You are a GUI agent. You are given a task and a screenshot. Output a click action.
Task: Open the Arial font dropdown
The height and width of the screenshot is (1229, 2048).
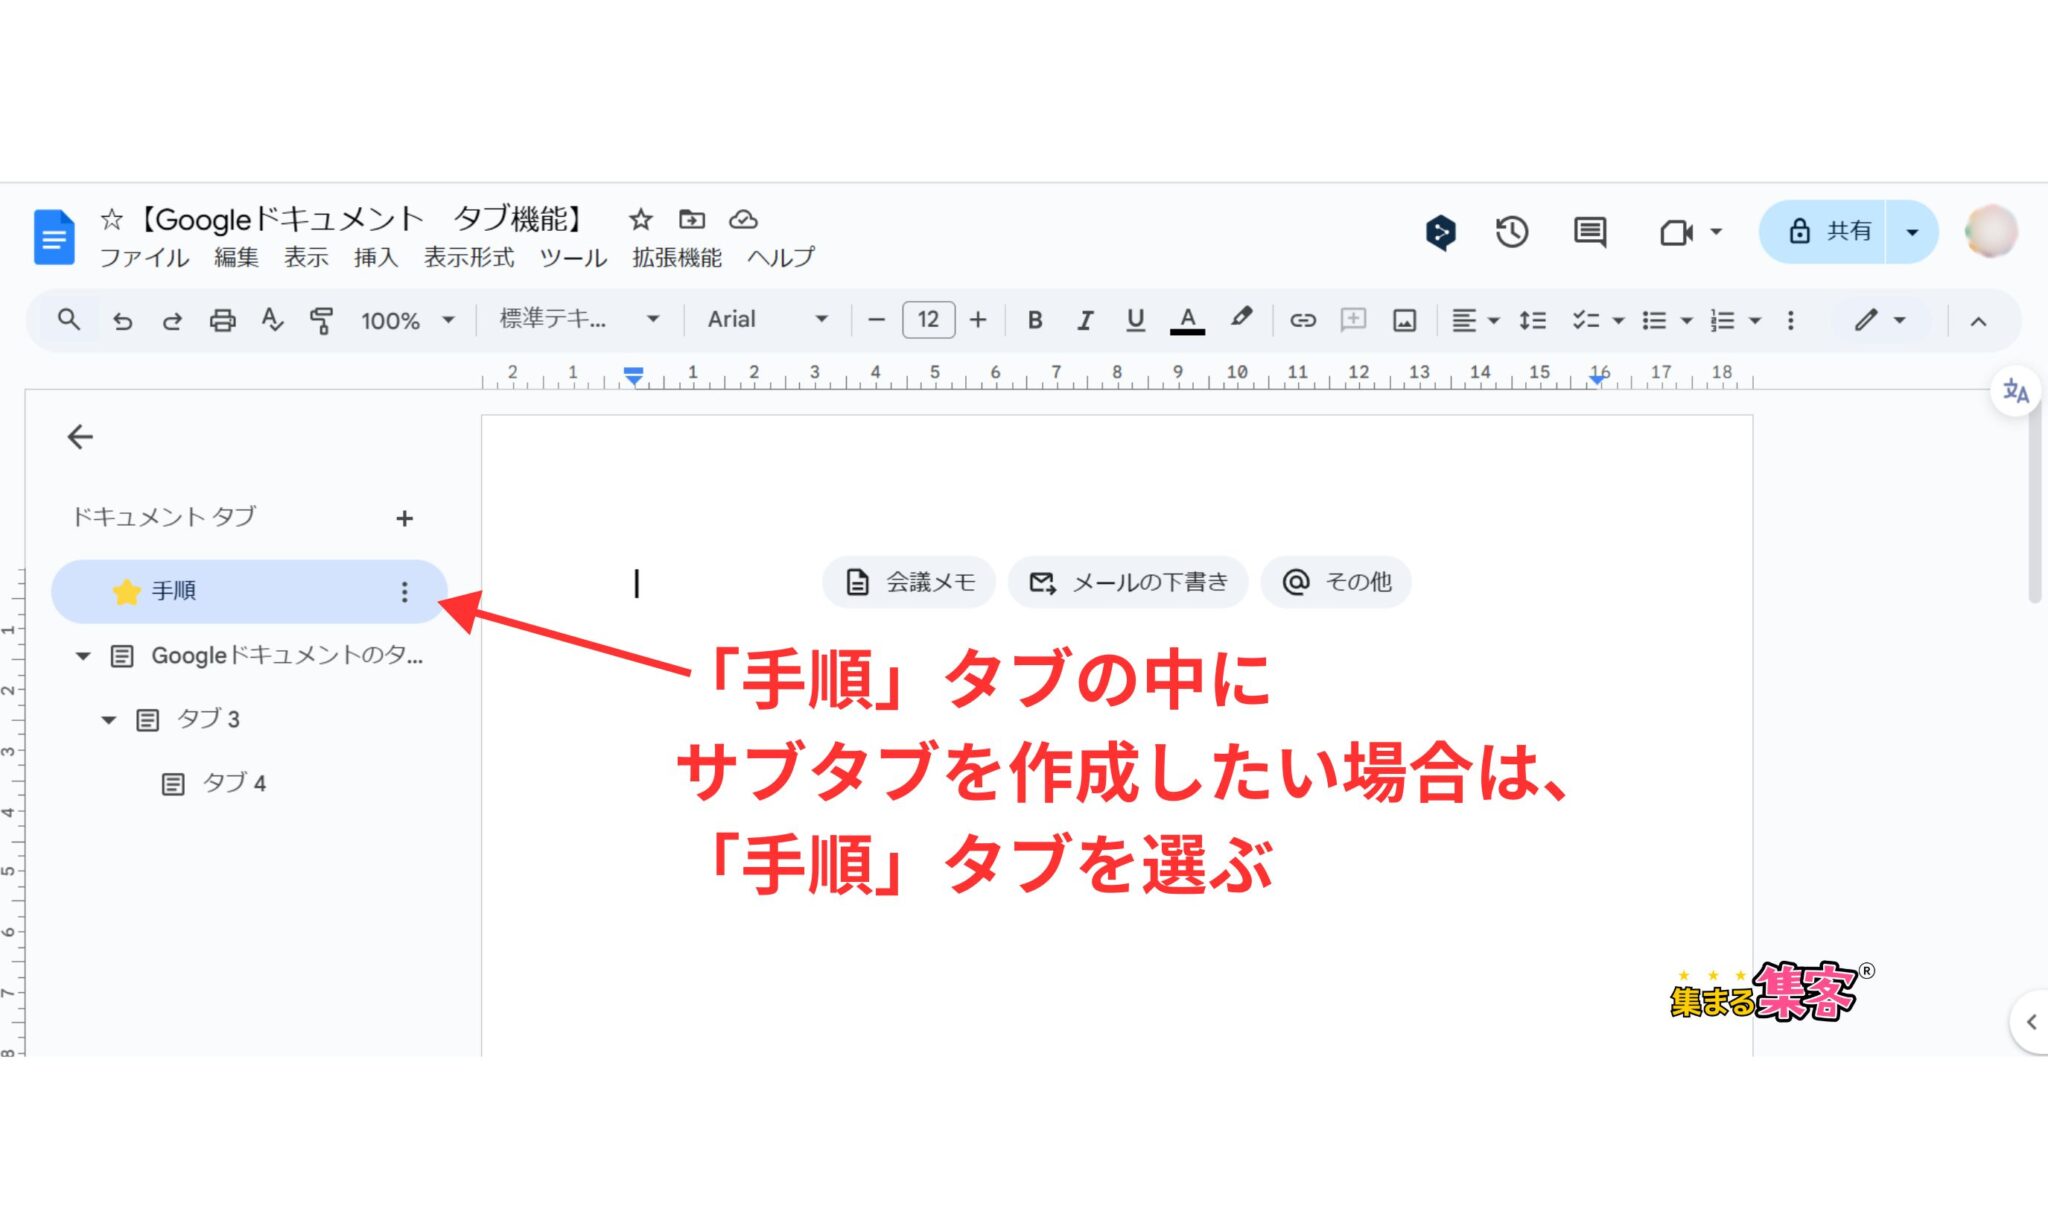pyautogui.click(x=767, y=320)
